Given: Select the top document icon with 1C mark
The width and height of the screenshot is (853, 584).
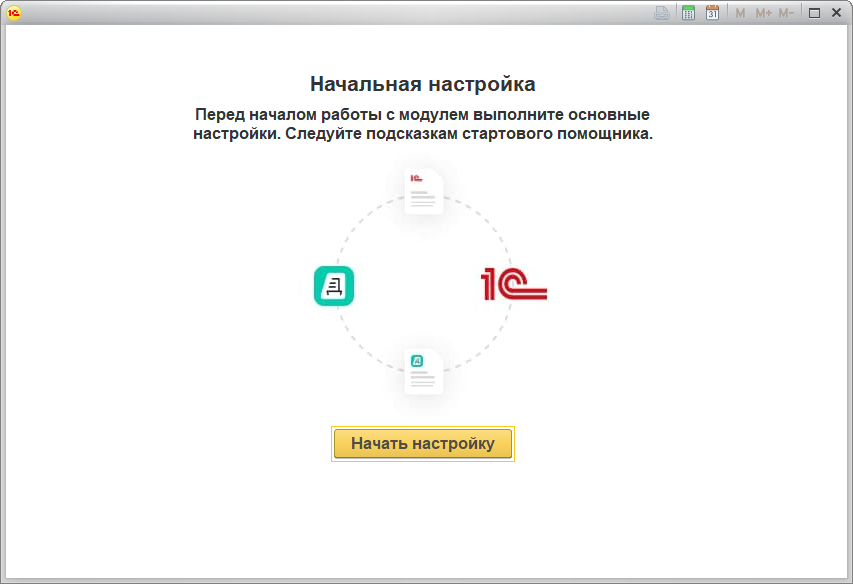Looking at the screenshot, I should point(423,191).
